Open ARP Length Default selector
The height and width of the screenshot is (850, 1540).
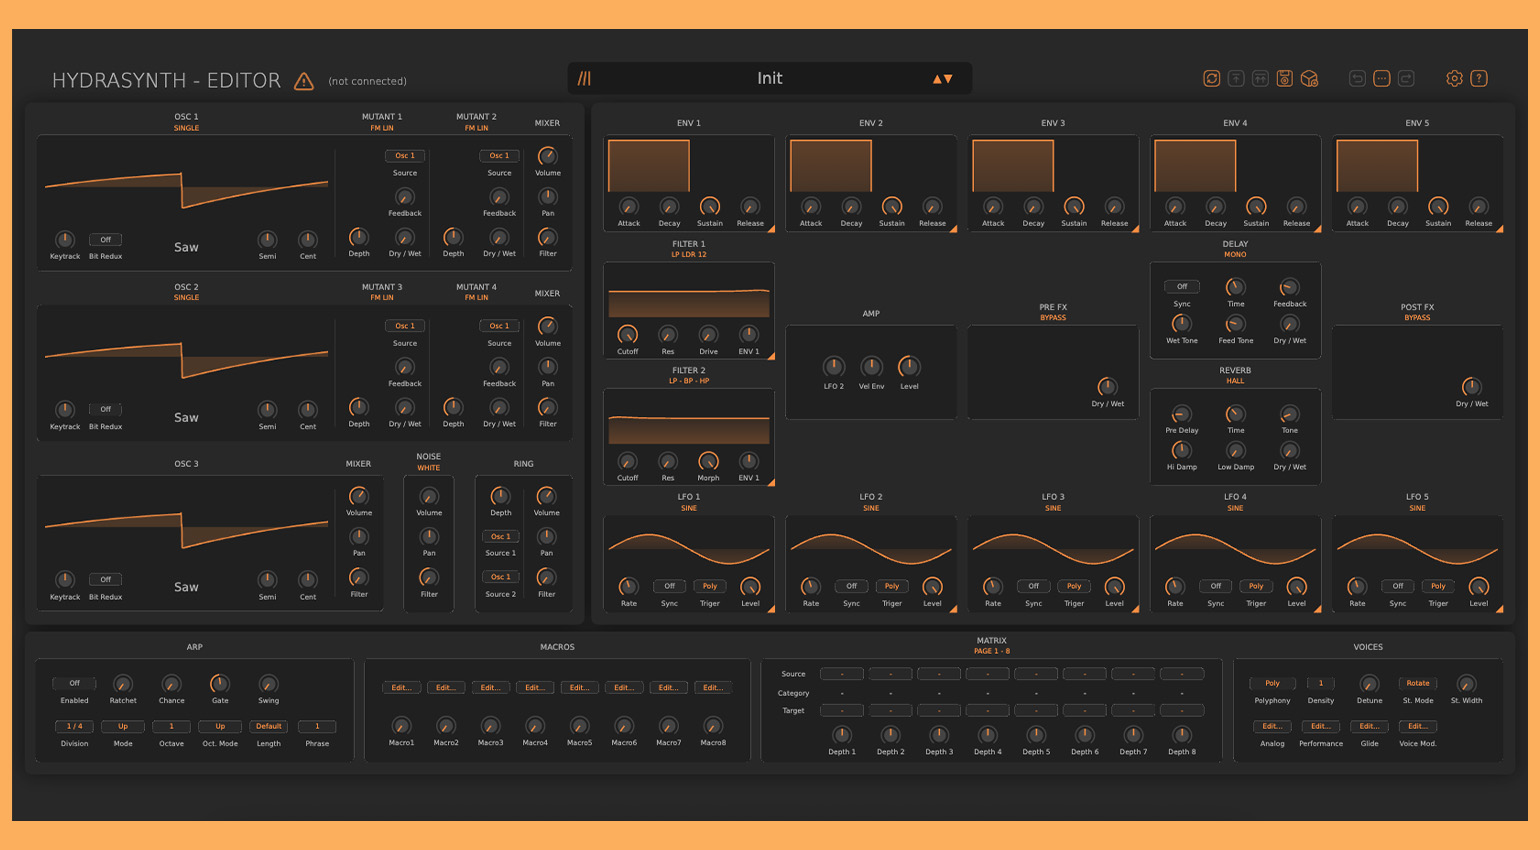[x=269, y=726]
